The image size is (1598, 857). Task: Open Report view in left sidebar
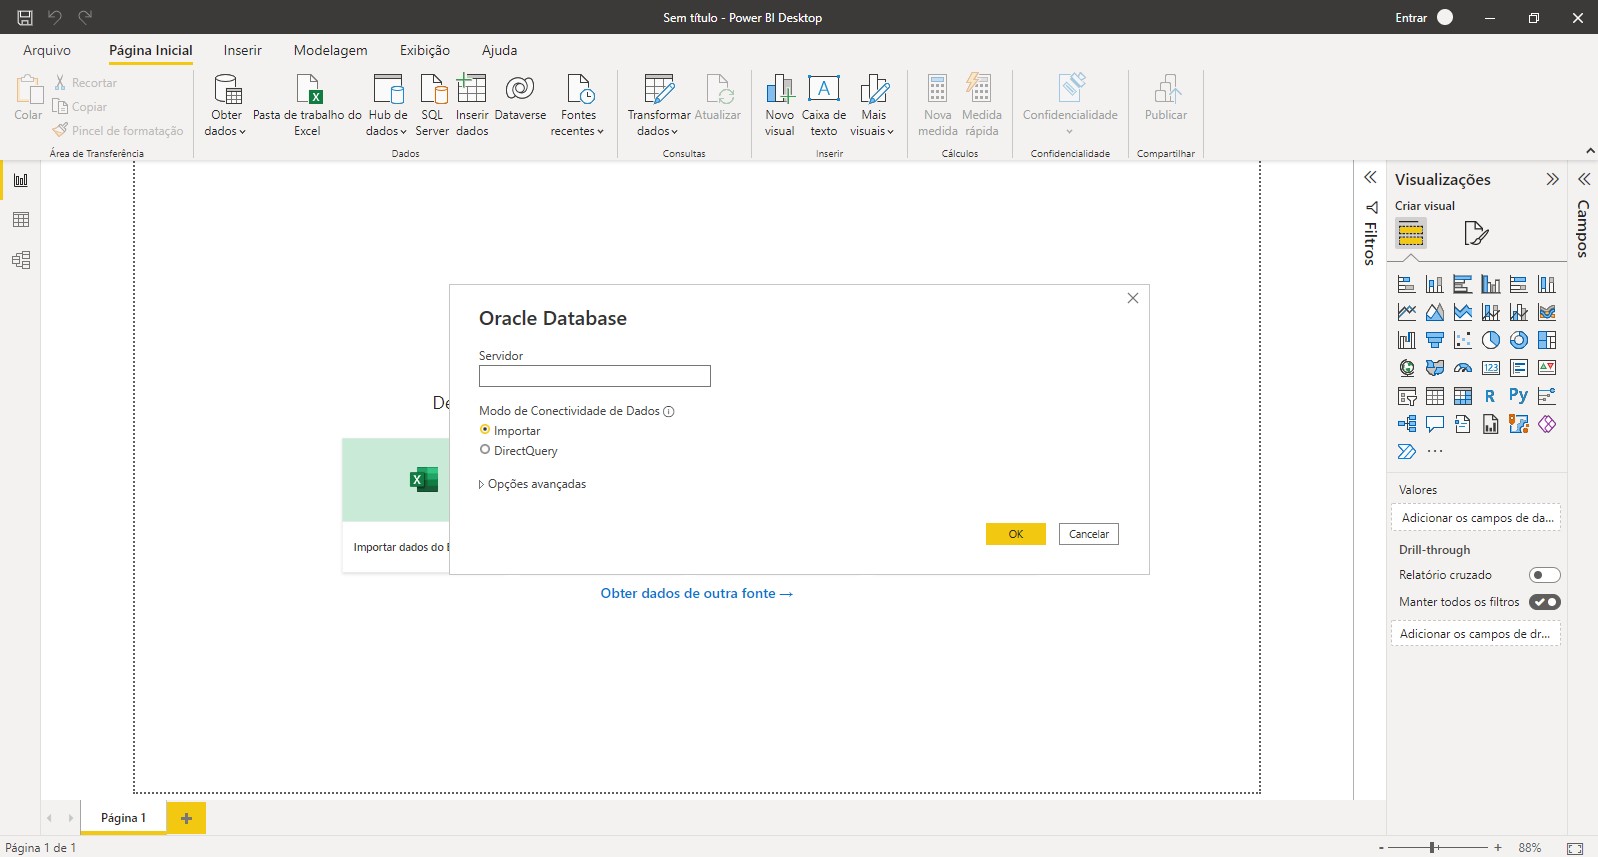click(20, 180)
